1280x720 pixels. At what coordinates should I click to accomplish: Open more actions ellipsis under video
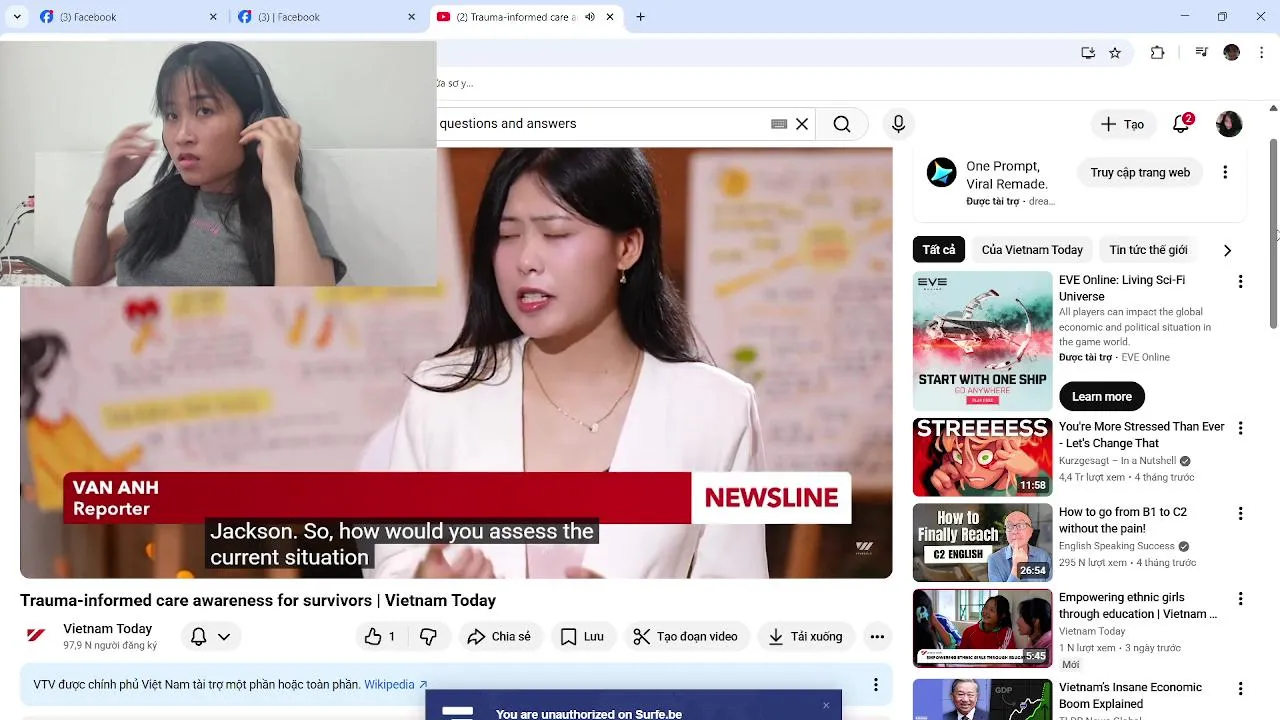877,636
